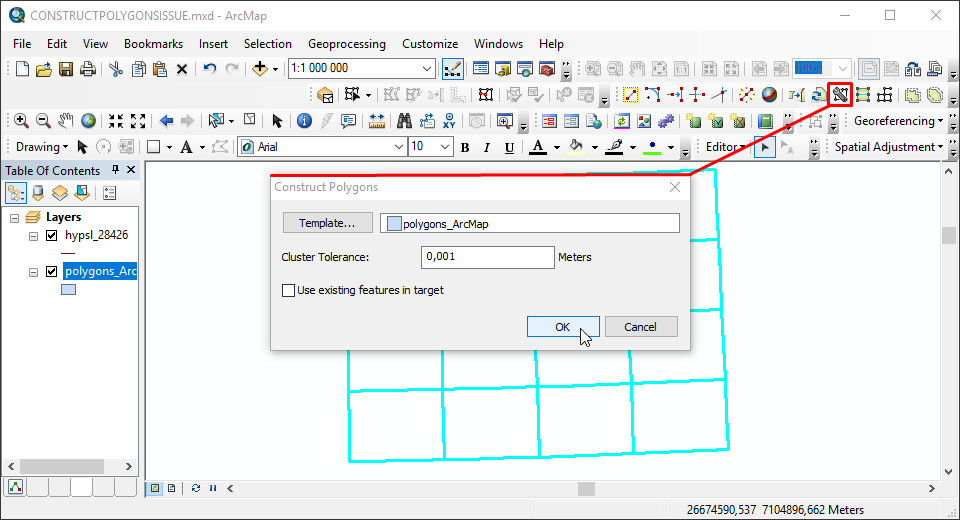Zoom to full extent globe

click(x=88, y=121)
